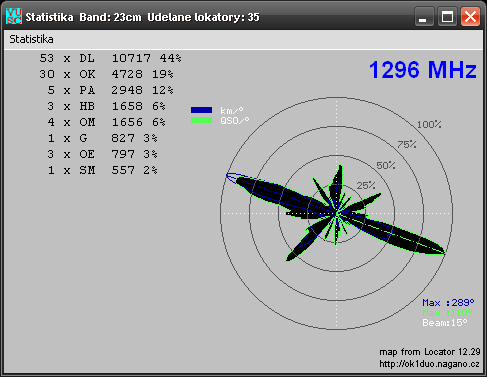Minimize the Statistika window
487x377 pixels.
pyautogui.click(x=424, y=17)
